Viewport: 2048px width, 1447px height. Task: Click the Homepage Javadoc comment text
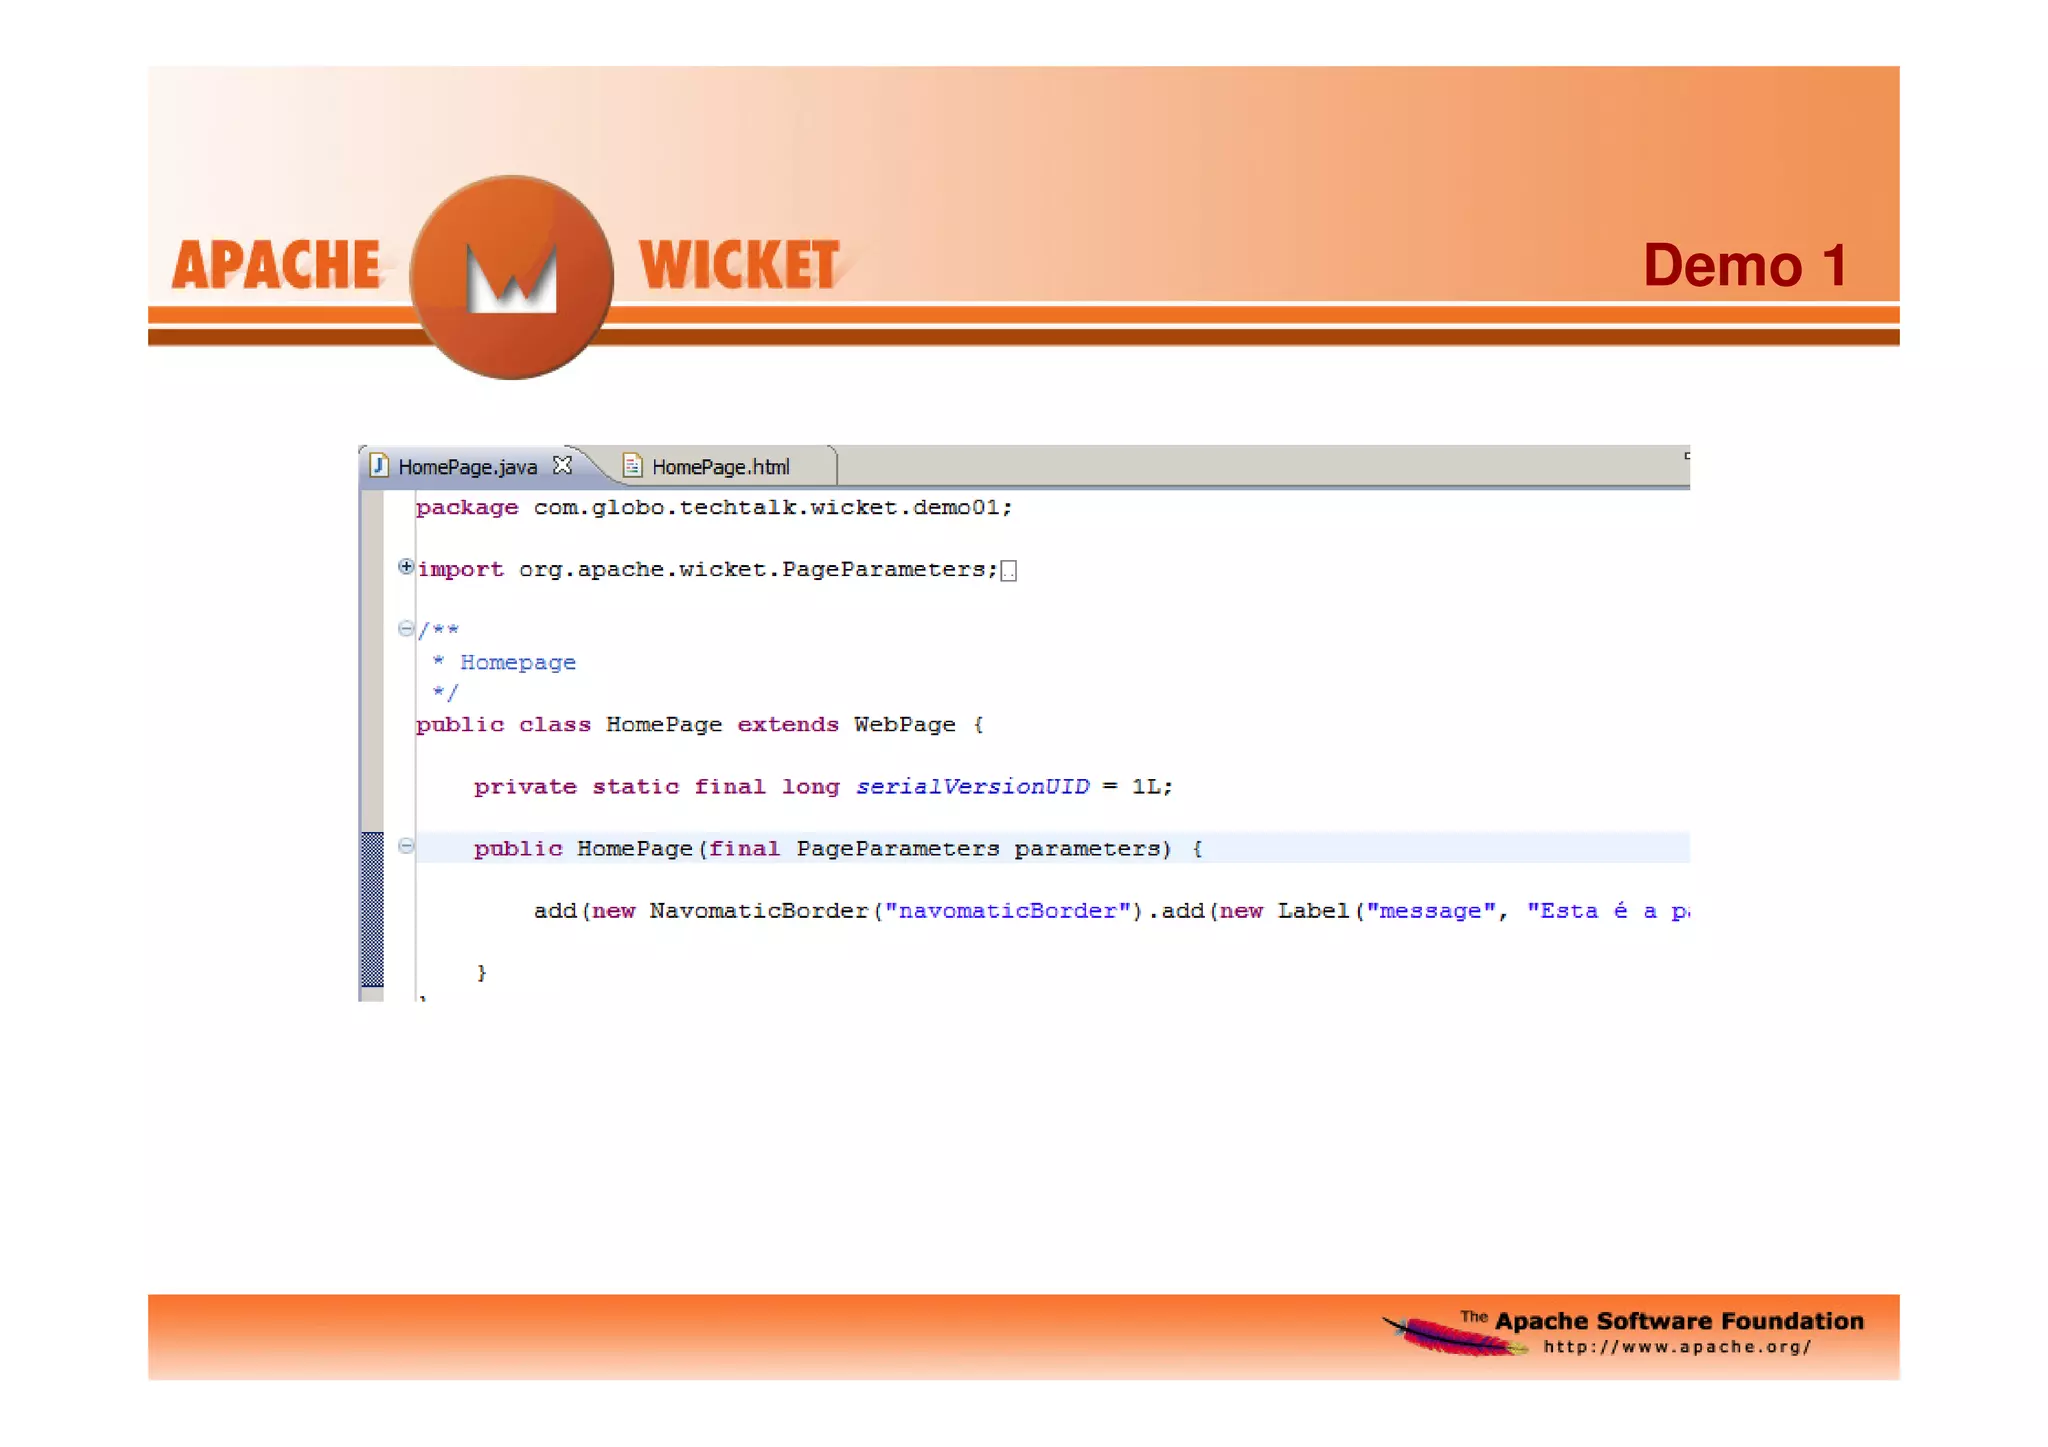tap(518, 663)
